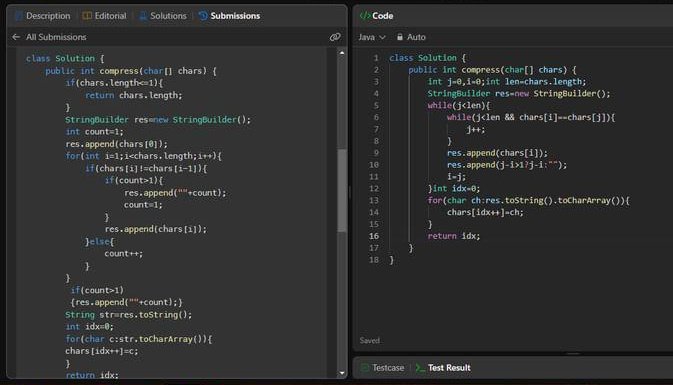Click the Saved status text
This screenshot has height=385, width=673.
(370, 341)
